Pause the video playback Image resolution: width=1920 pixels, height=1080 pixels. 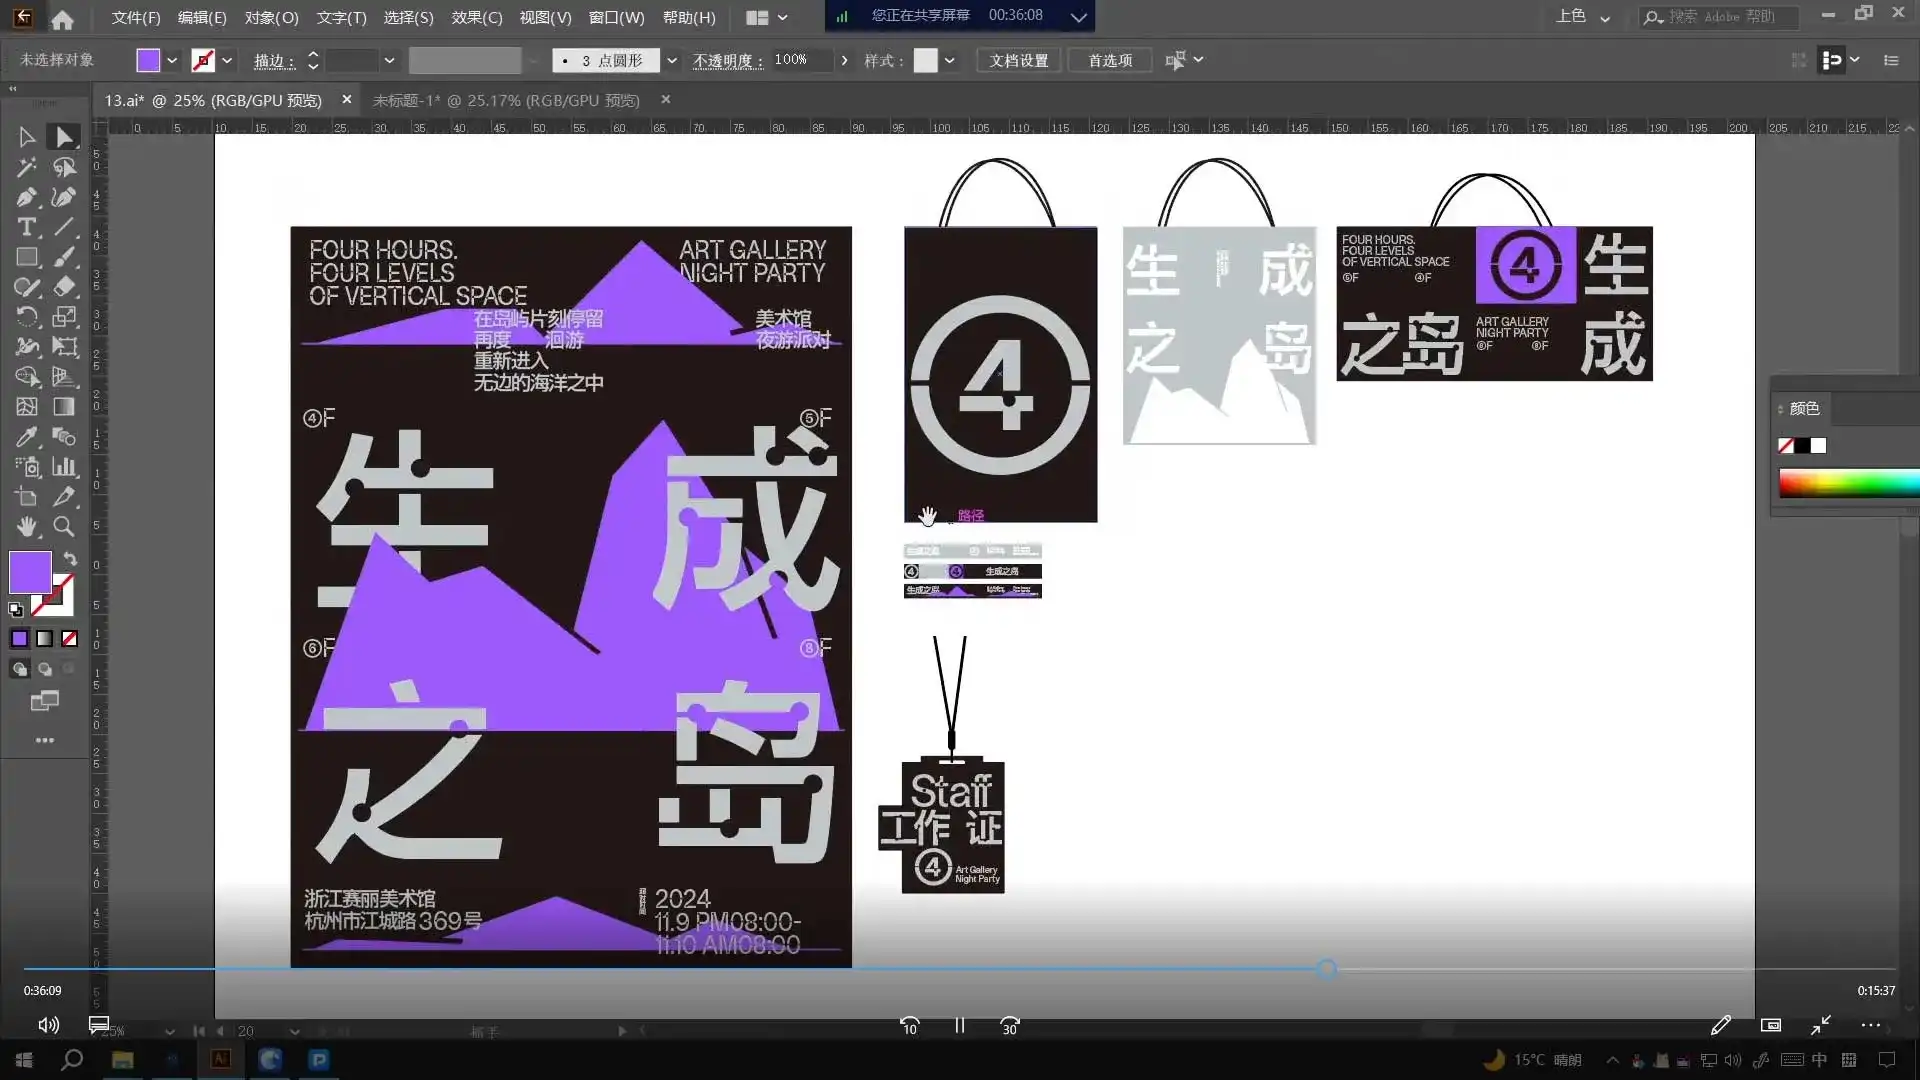(x=958, y=1025)
